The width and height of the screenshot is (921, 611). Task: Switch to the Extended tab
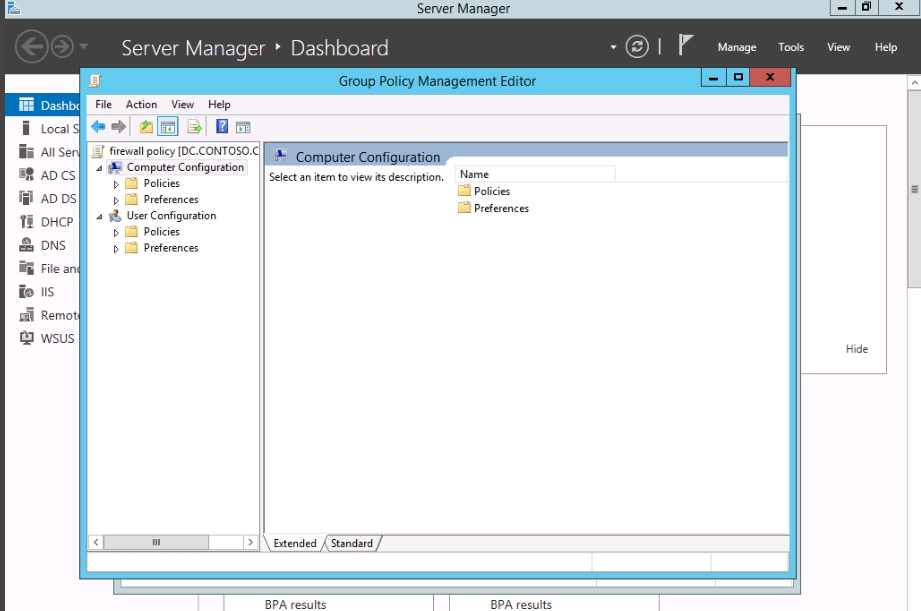point(295,543)
